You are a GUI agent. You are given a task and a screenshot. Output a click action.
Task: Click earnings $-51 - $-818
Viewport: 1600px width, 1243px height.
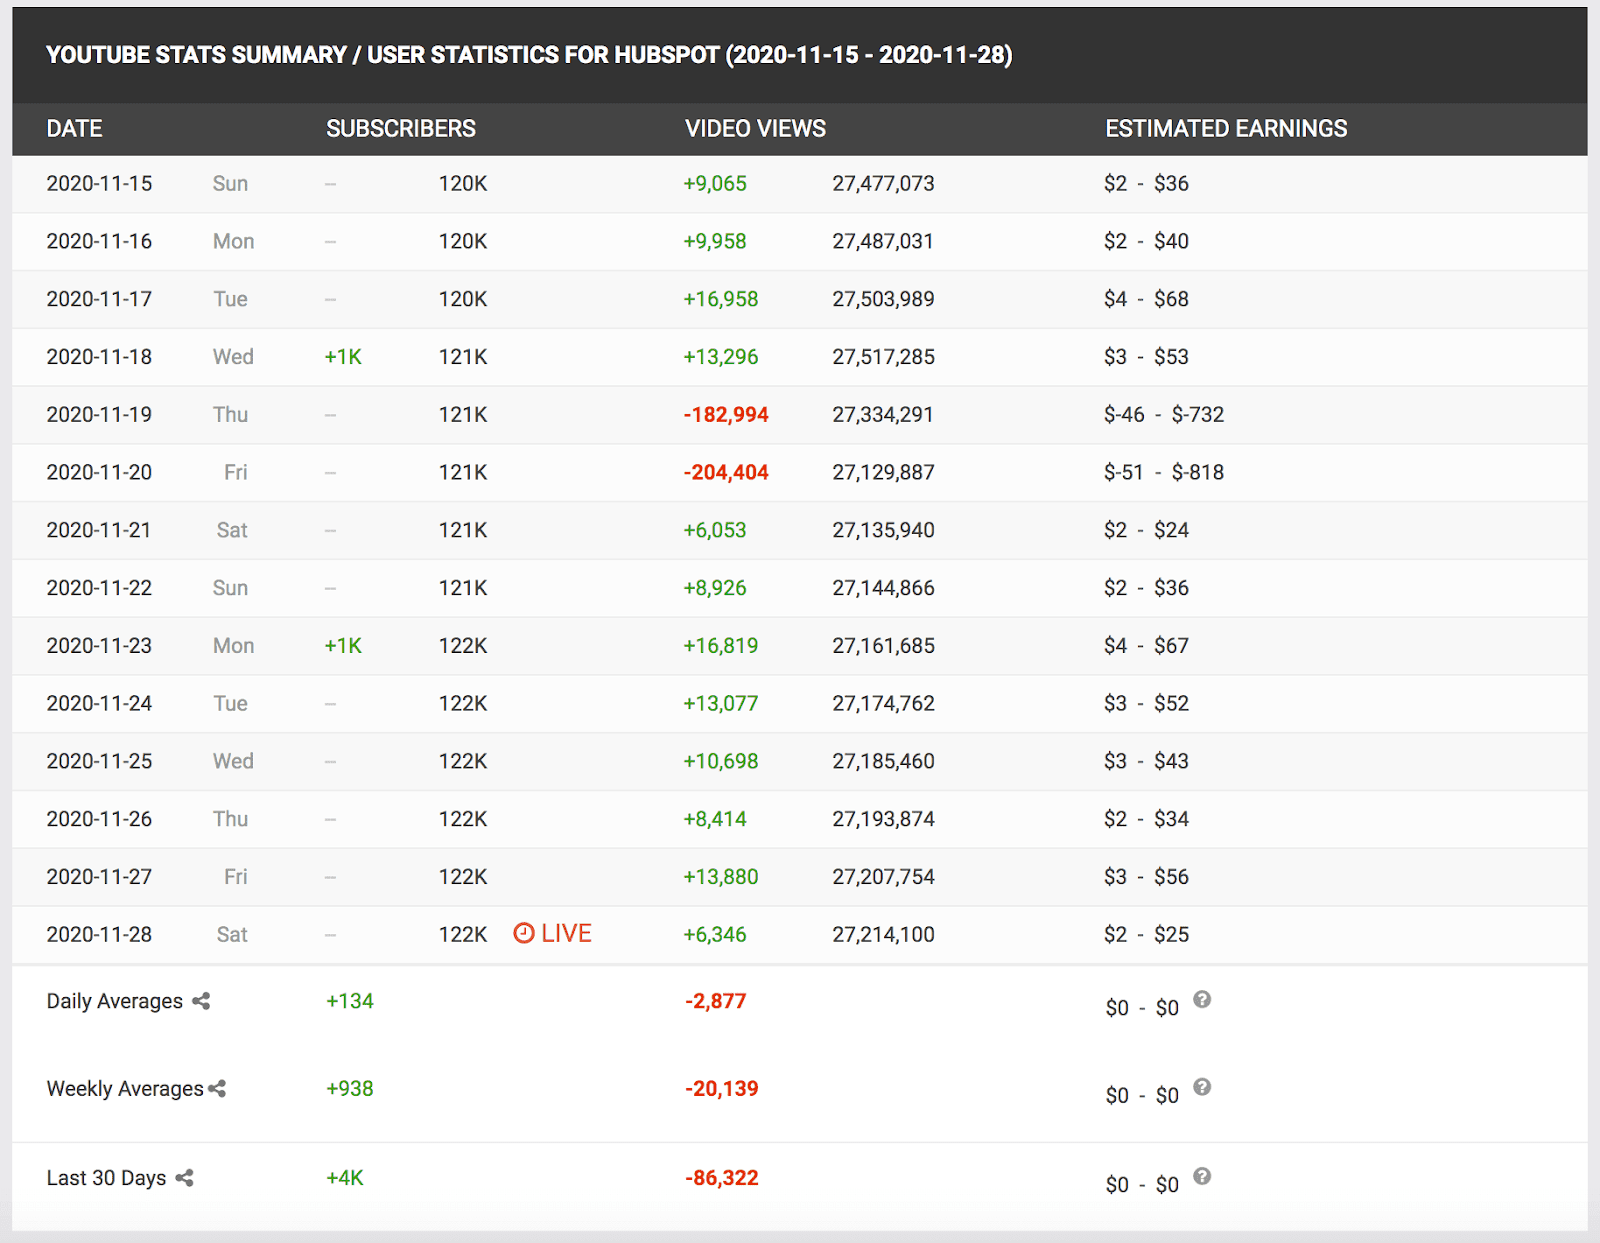pos(1164,473)
